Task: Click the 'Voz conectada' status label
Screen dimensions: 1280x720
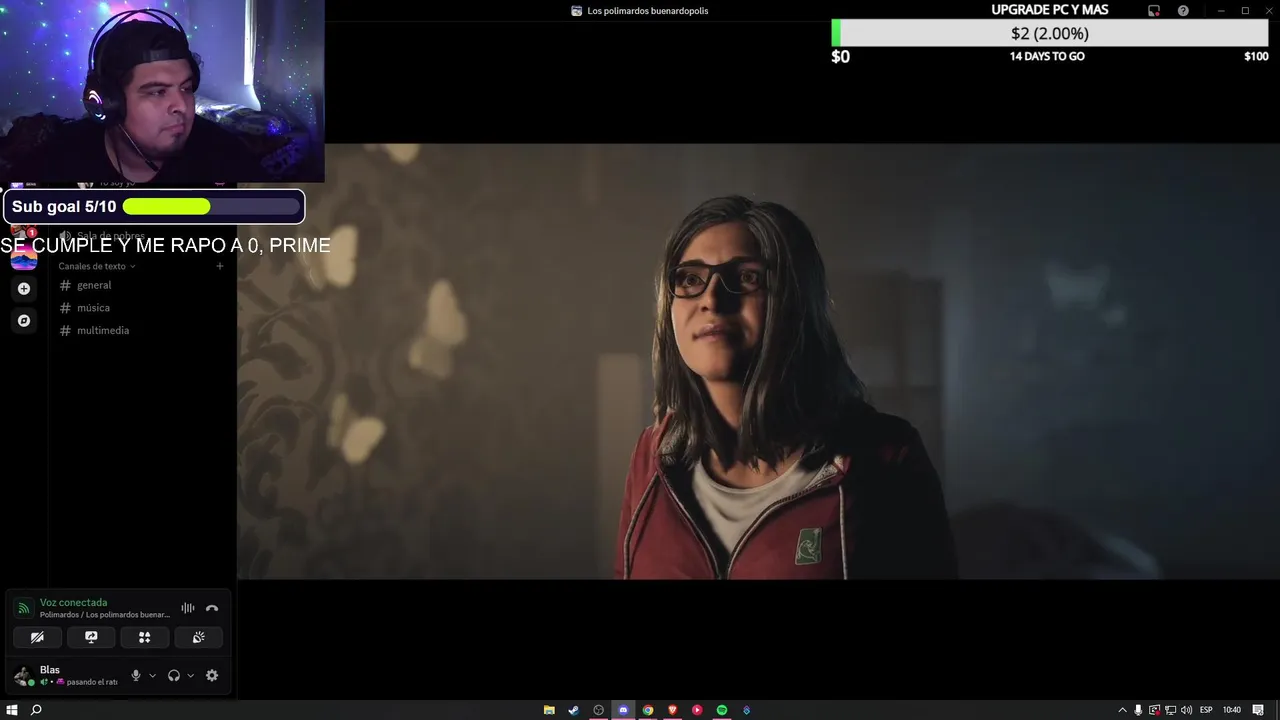Action: tap(73, 602)
